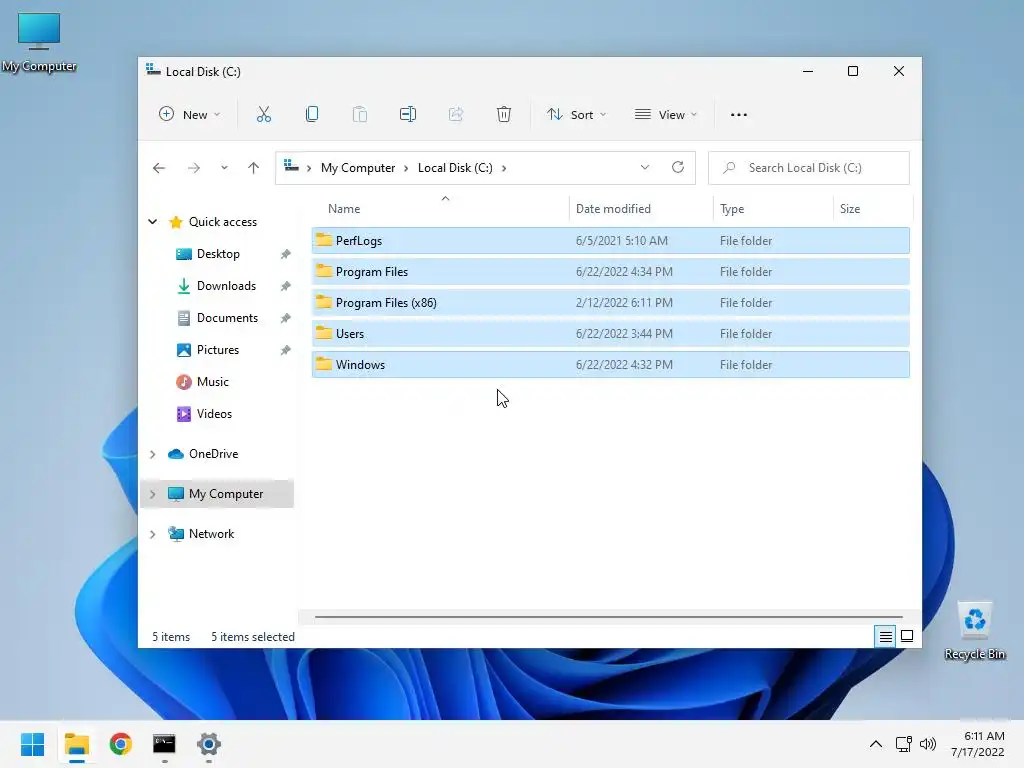Select Downloads in navigation pane

(x=226, y=286)
